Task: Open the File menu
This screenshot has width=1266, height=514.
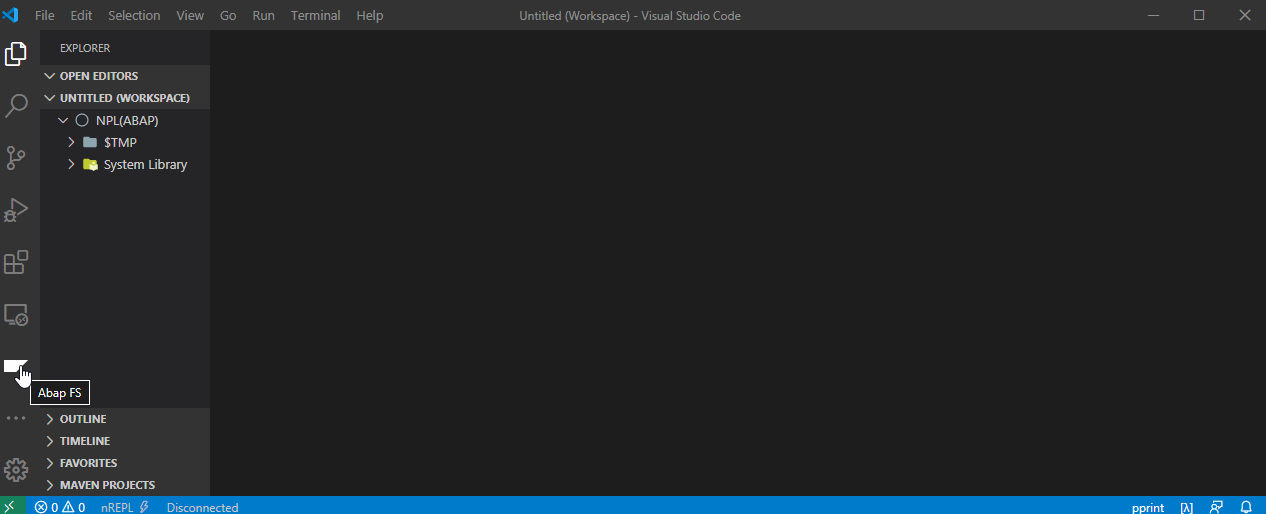Action: 45,15
